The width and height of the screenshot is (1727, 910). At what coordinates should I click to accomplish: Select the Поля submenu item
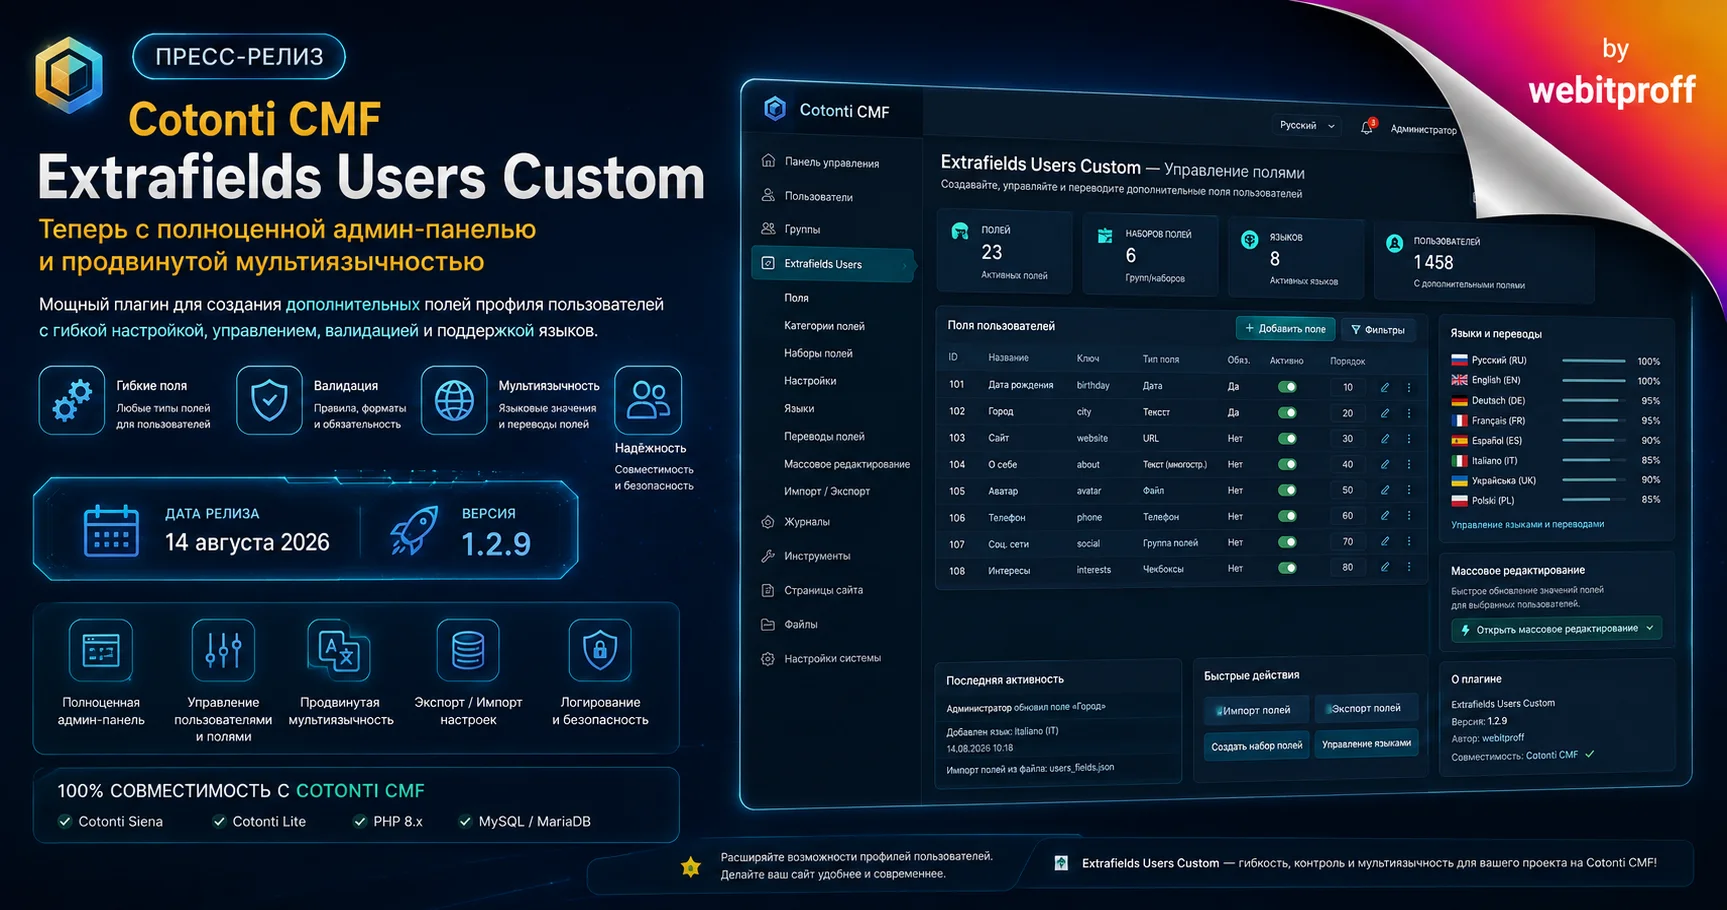pyautogui.click(x=796, y=298)
